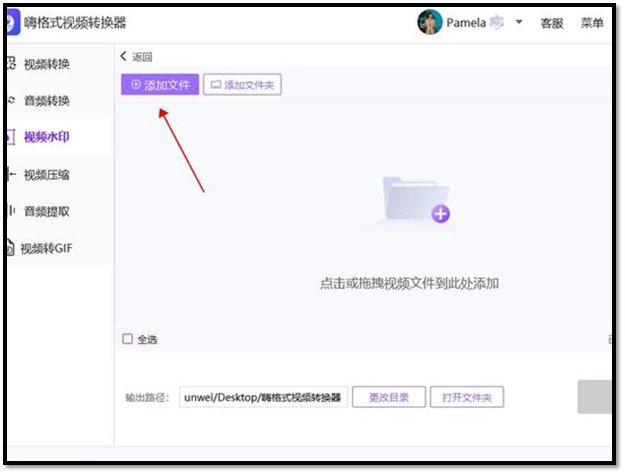Select 视频水印 in the sidebar
This screenshot has width=625, height=474.
[x=47, y=137]
